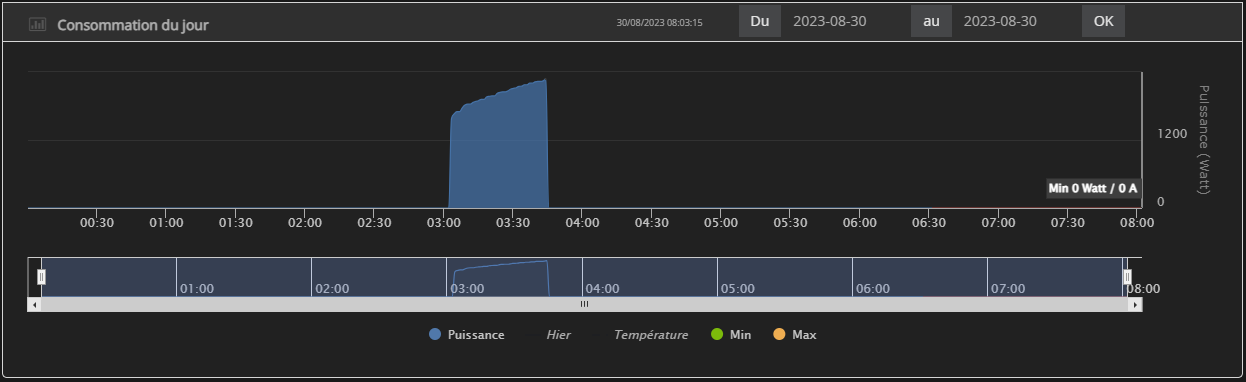Click the left navigator range handle
Viewport: 1246px width, 382px height.
click(41, 277)
